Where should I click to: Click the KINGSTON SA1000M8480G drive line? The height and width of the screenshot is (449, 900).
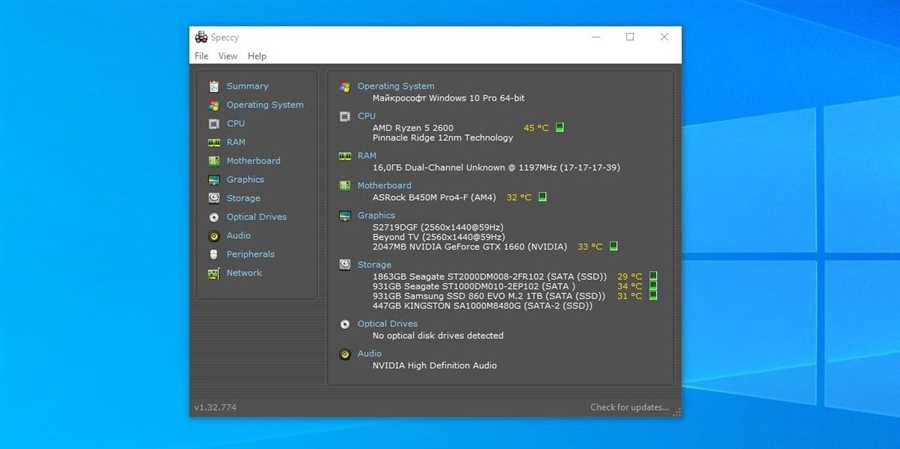click(x=482, y=306)
